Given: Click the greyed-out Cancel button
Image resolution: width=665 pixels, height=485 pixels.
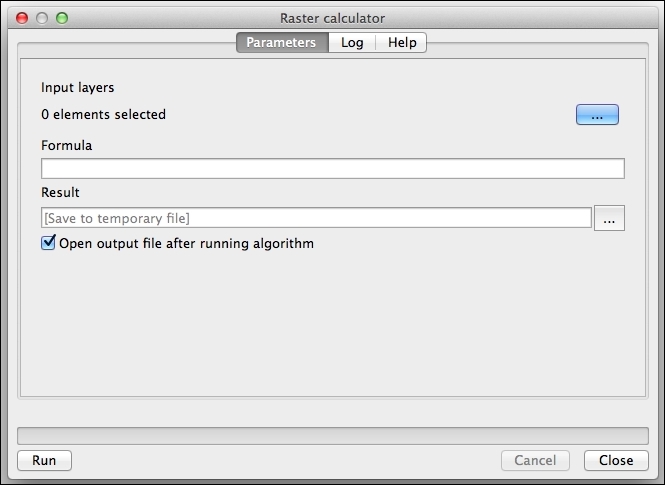Looking at the screenshot, I should tap(535, 460).
